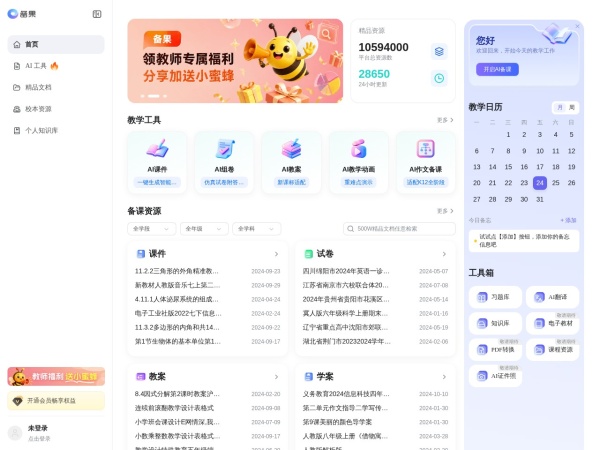600x450 pixels.
Task: Select day 24 in the calendar
Action: click(x=540, y=183)
